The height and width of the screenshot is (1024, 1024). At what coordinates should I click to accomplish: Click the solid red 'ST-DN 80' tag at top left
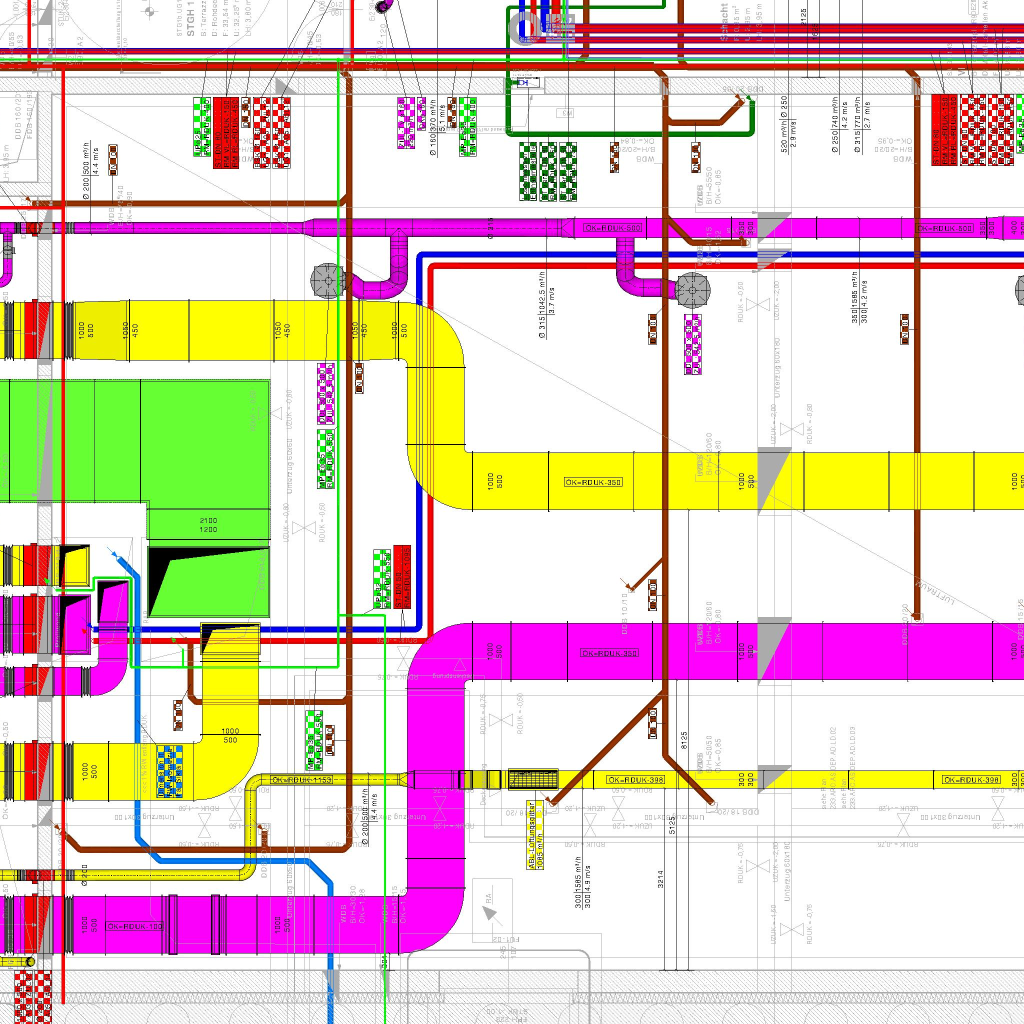click(x=226, y=133)
